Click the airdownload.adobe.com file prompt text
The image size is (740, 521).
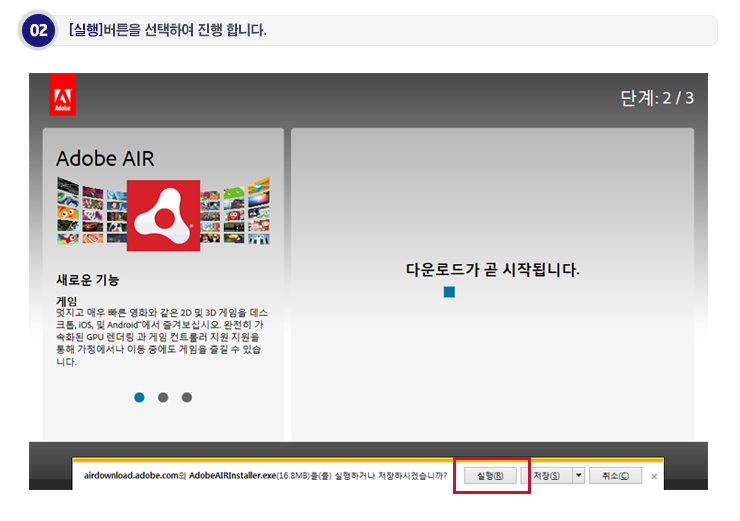[x=265, y=476]
